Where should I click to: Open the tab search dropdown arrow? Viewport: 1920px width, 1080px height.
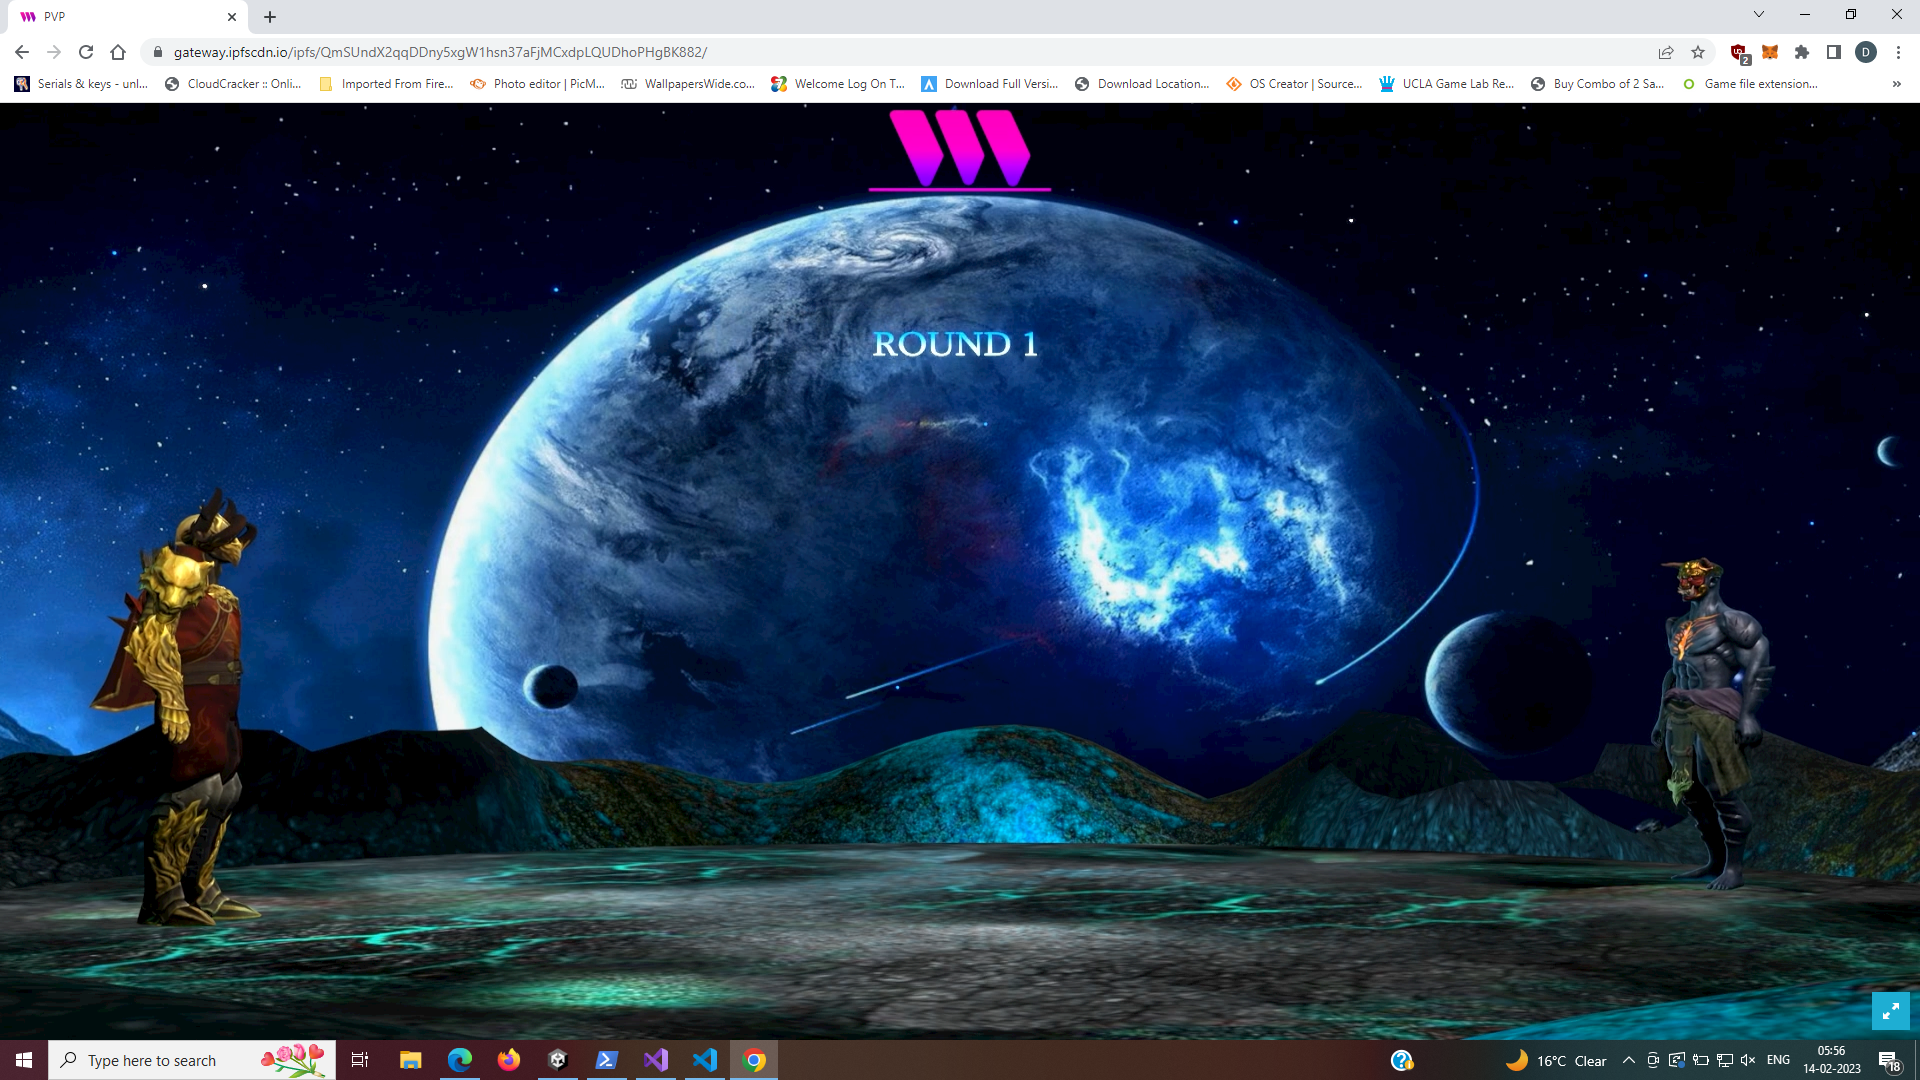1759,15
